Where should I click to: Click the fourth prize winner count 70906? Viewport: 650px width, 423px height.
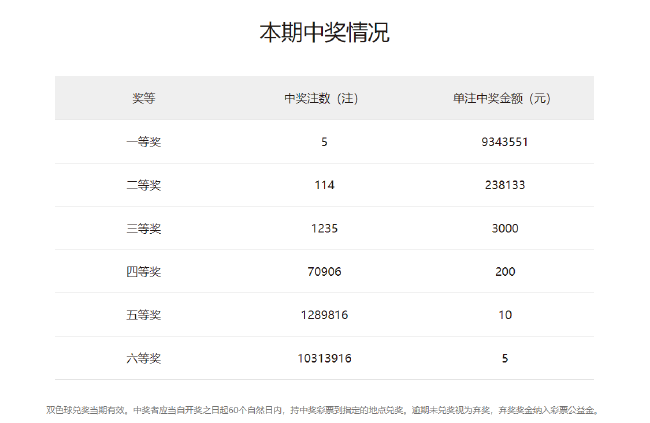tap(324, 271)
